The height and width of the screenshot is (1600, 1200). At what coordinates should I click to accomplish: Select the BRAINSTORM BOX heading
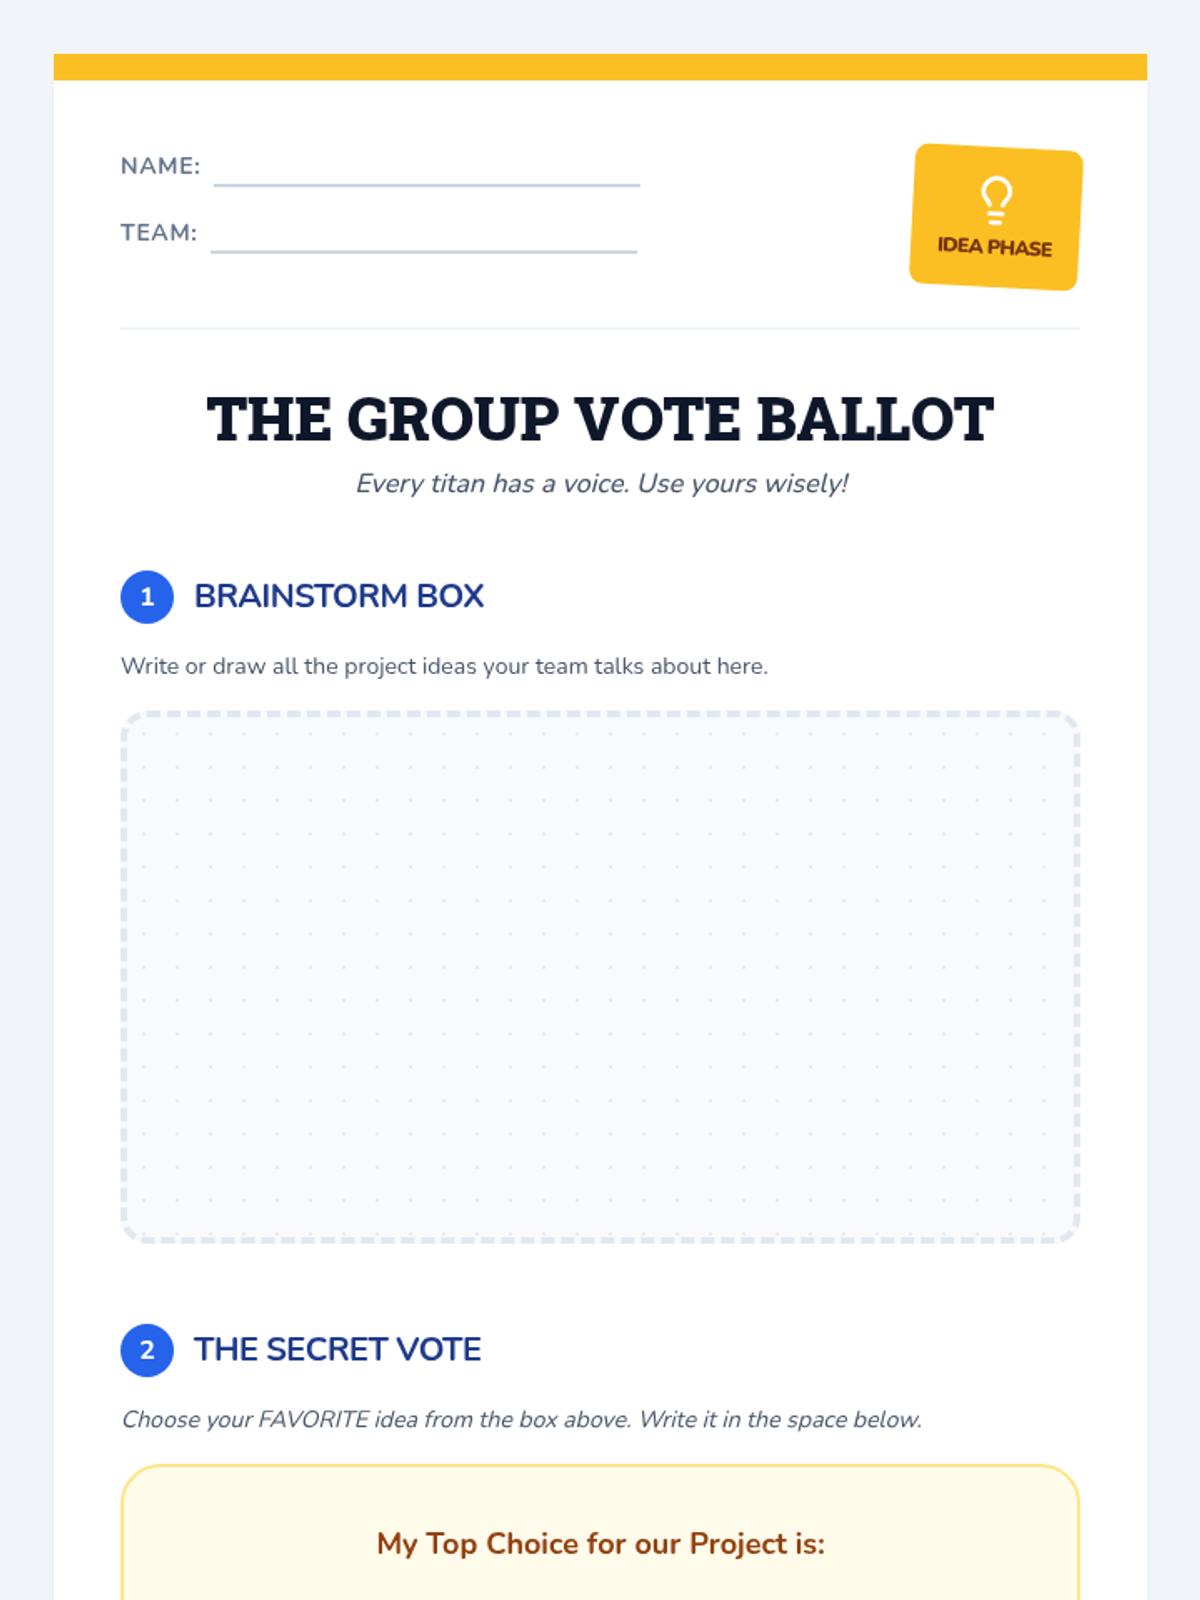pos(339,596)
